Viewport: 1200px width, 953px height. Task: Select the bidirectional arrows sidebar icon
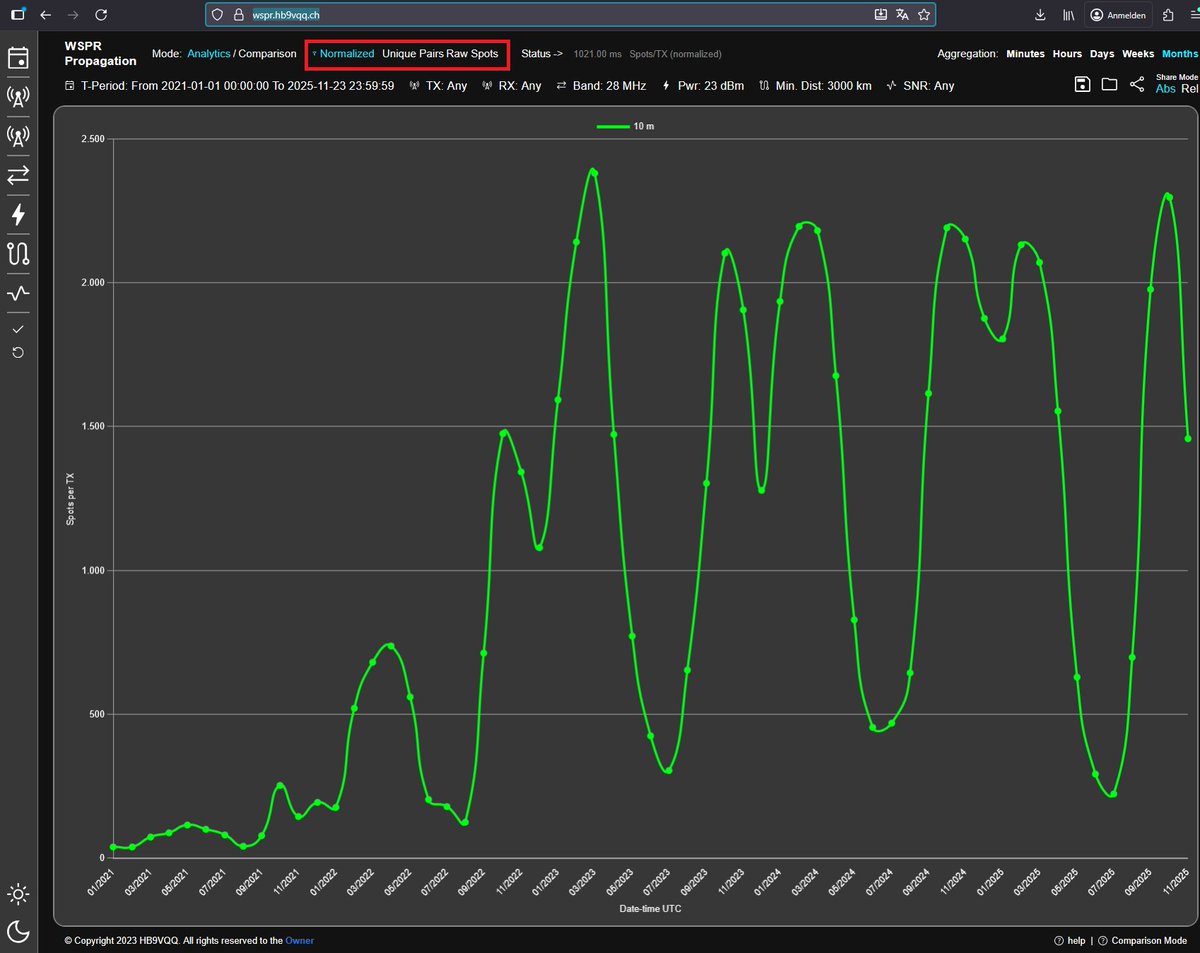coord(18,175)
